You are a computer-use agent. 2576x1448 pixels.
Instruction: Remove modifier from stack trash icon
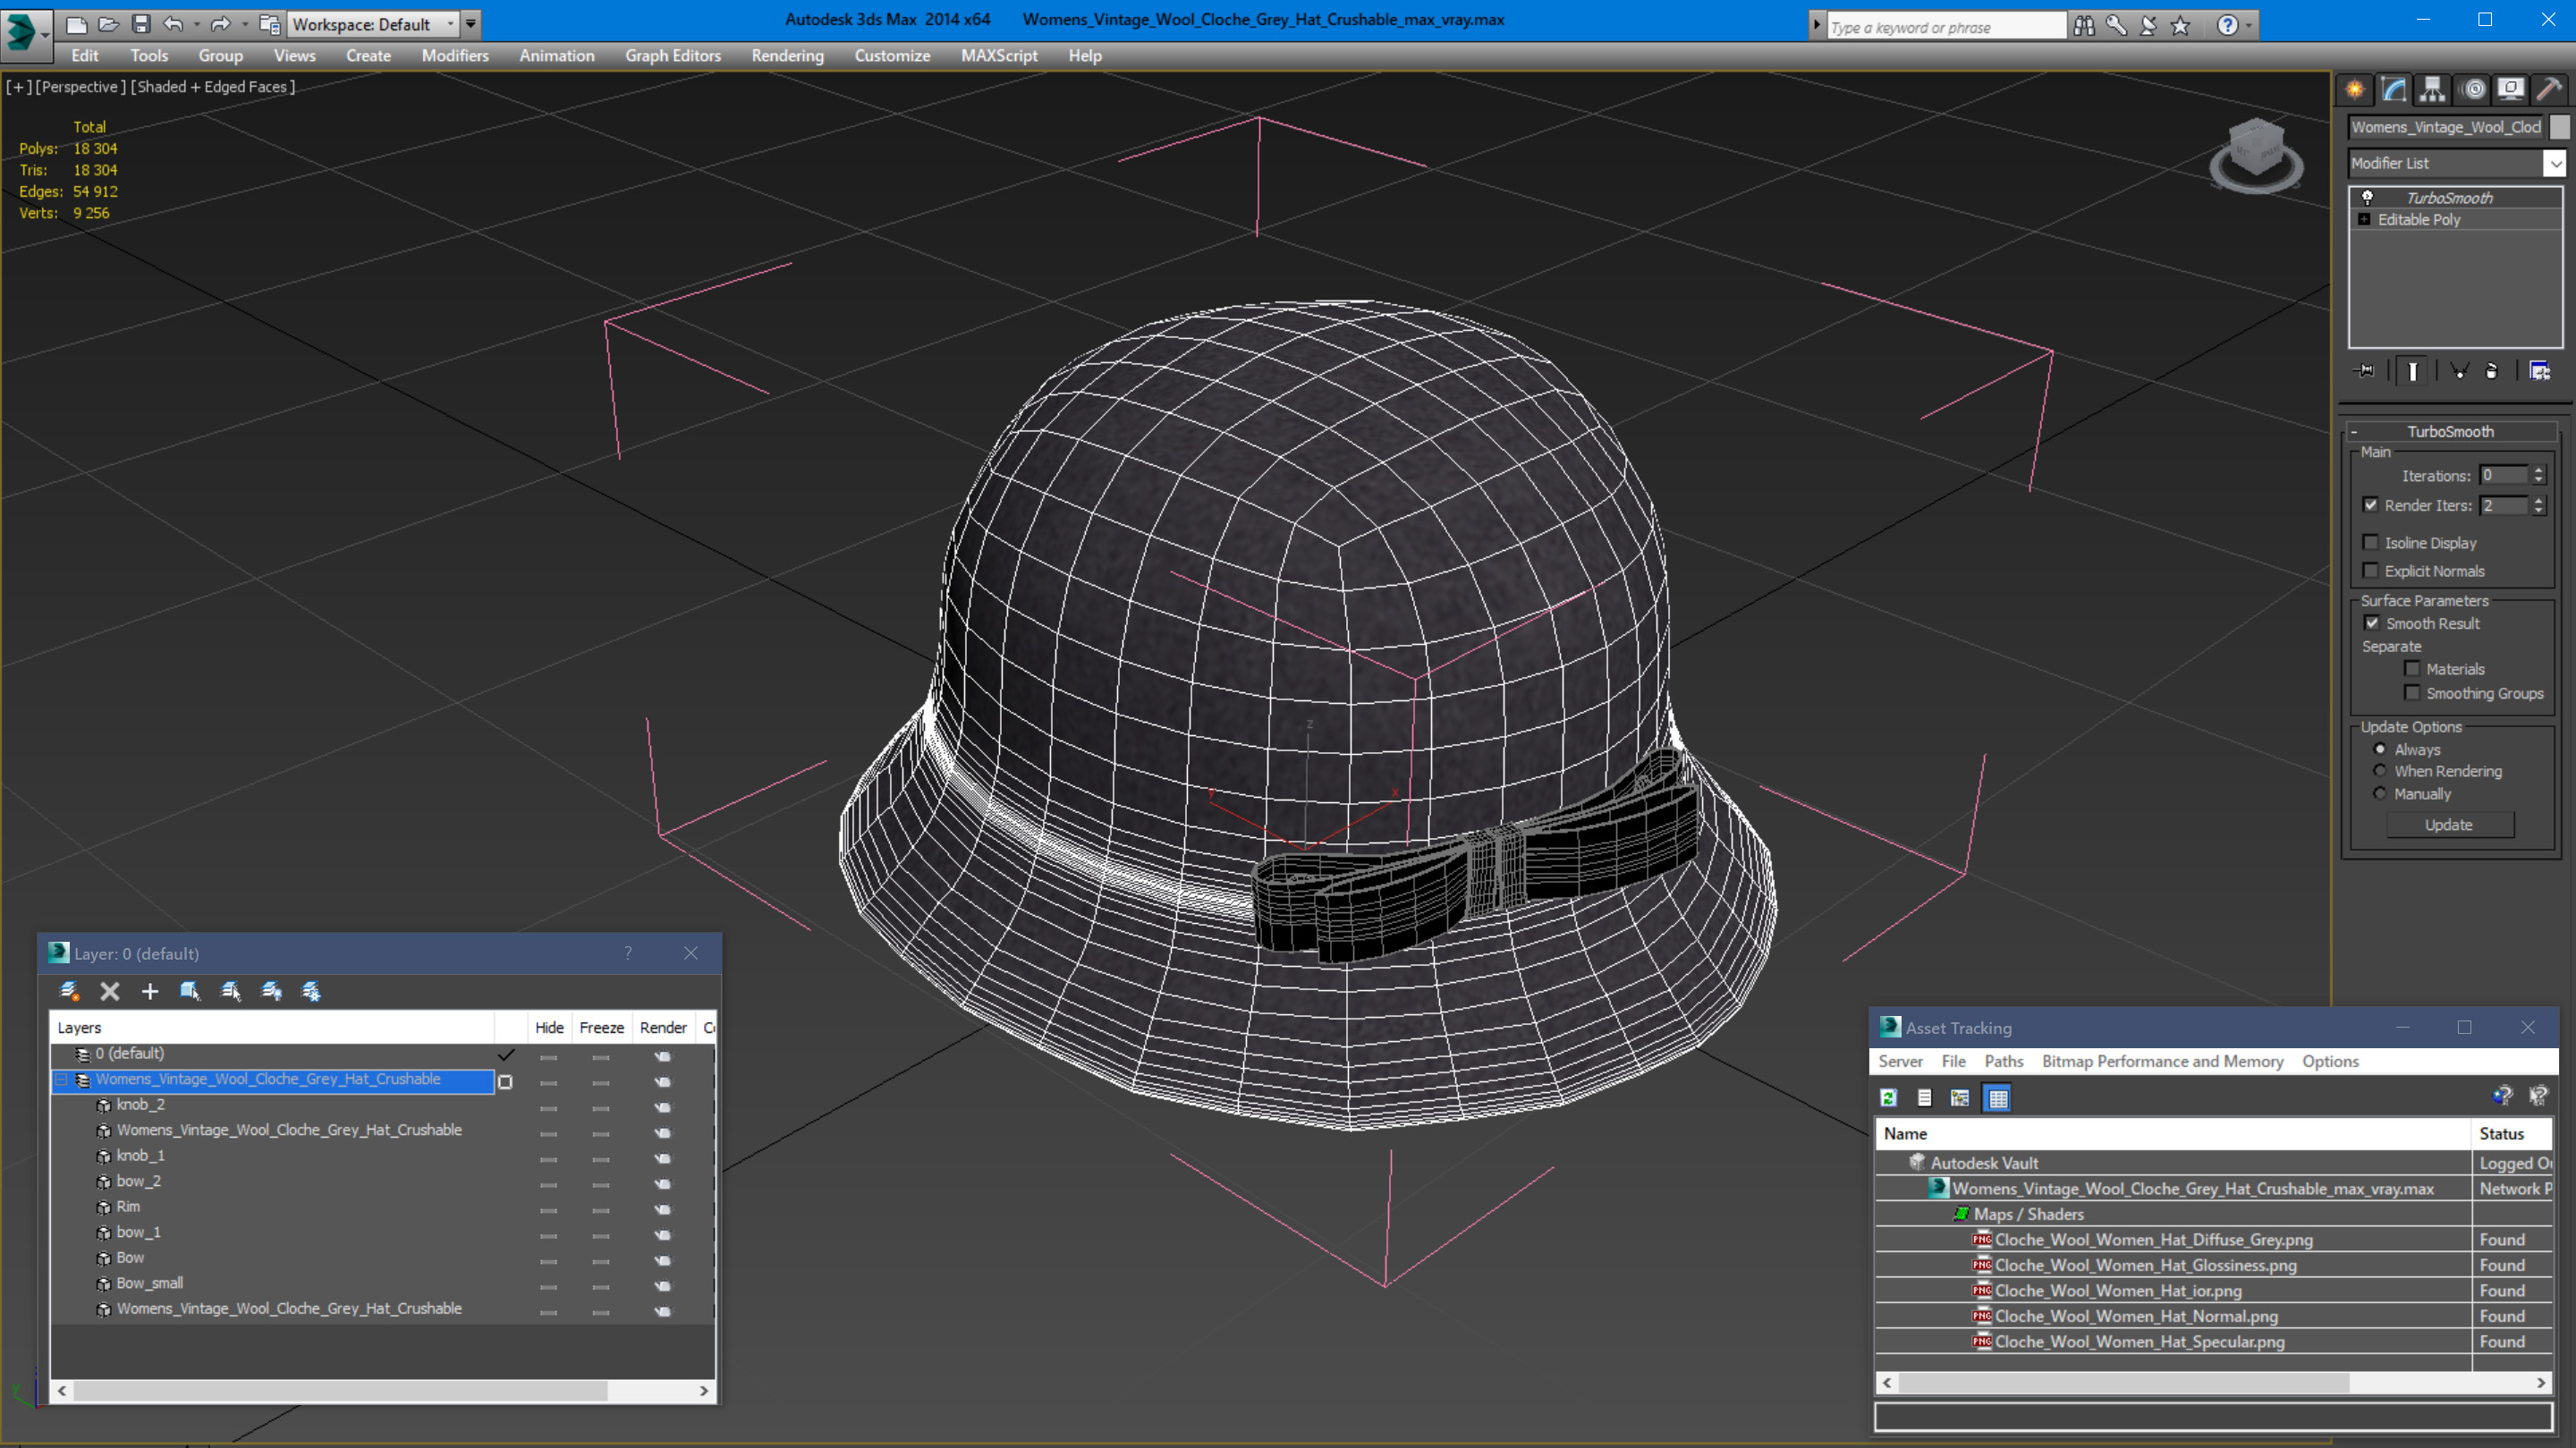coord(2492,371)
